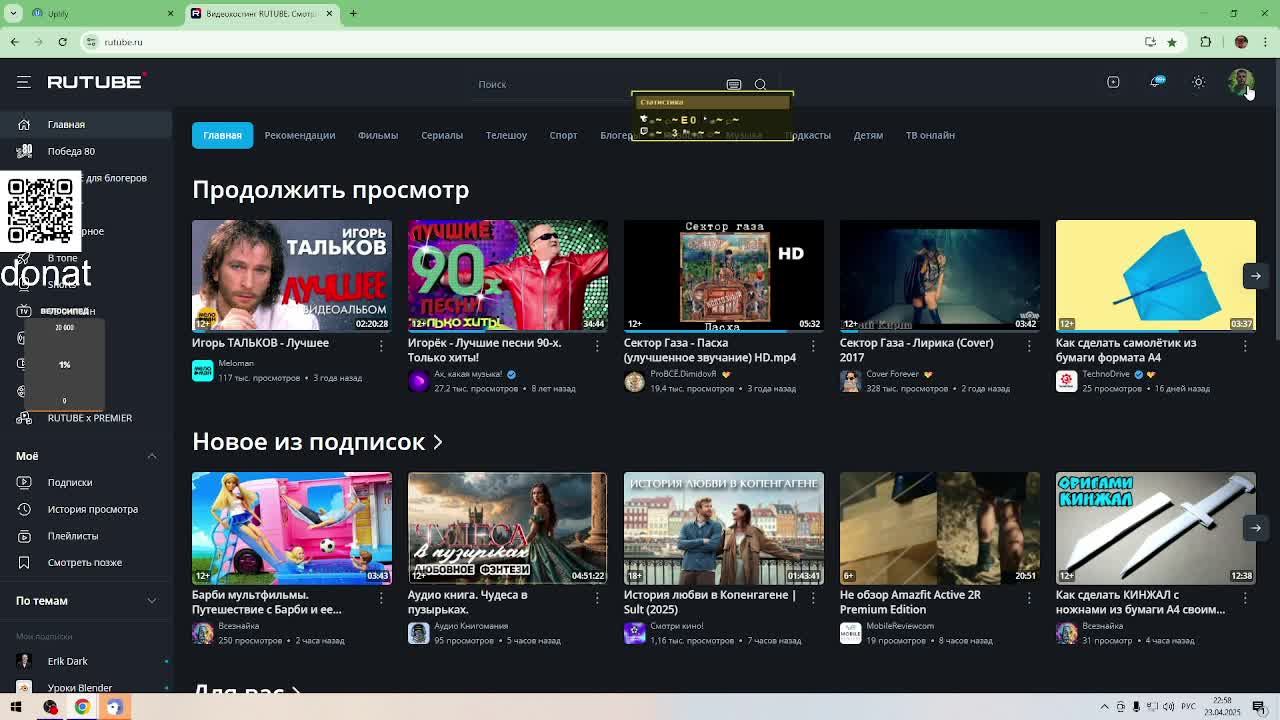Go back with browser back arrow
This screenshot has height=720, width=1280.
[x=14, y=42]
